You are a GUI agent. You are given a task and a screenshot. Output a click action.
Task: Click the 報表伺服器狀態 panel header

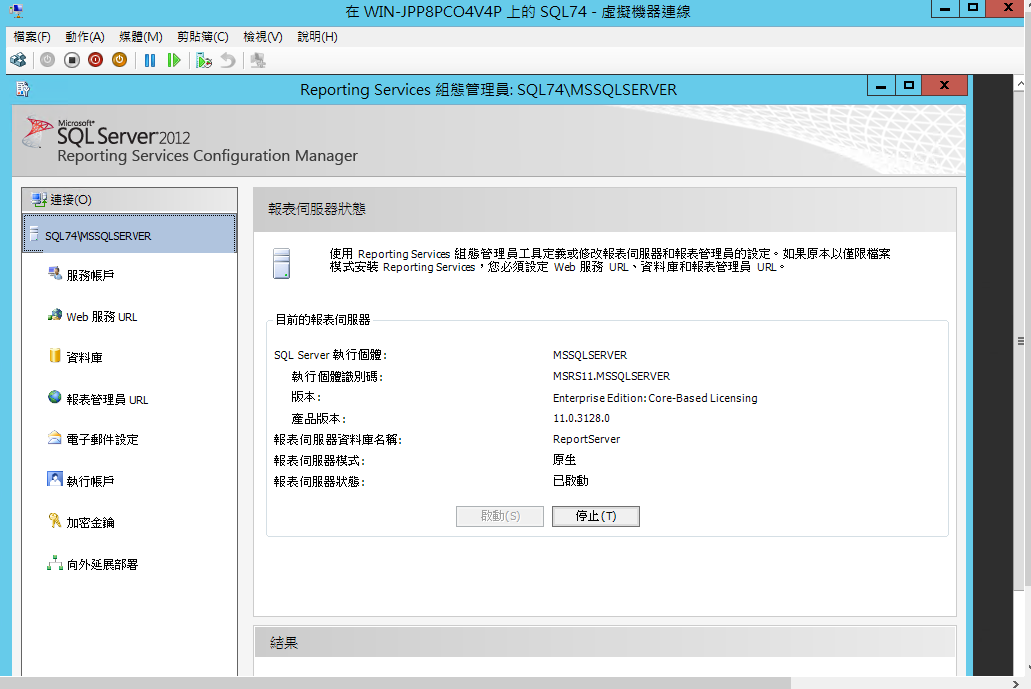pyautogui.click(x=604, y=209)
